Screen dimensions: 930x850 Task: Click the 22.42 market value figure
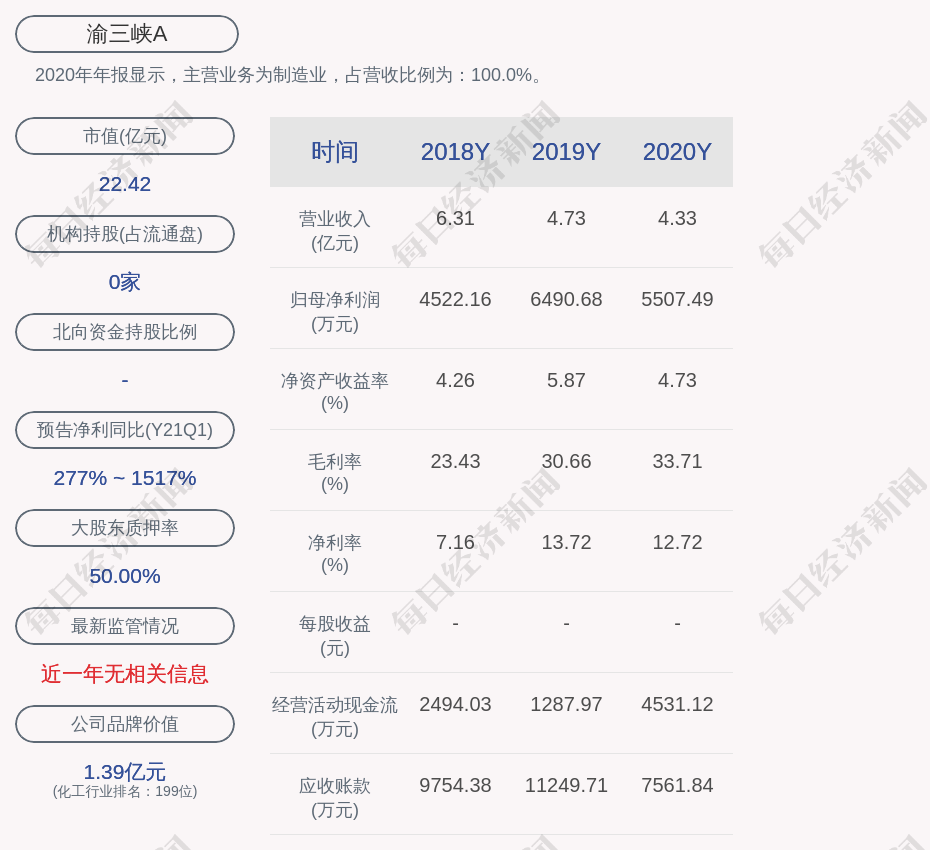pos(125,184)
